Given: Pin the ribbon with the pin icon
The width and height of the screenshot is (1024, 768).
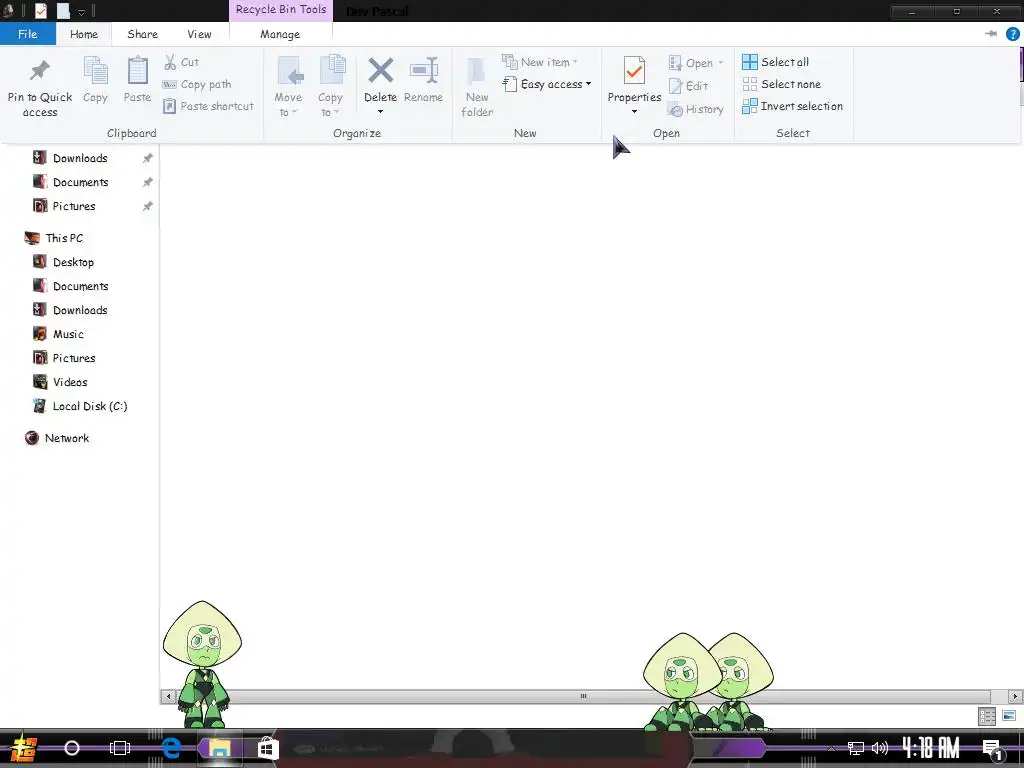Looking at the screenshot, I should pos(991,34).
